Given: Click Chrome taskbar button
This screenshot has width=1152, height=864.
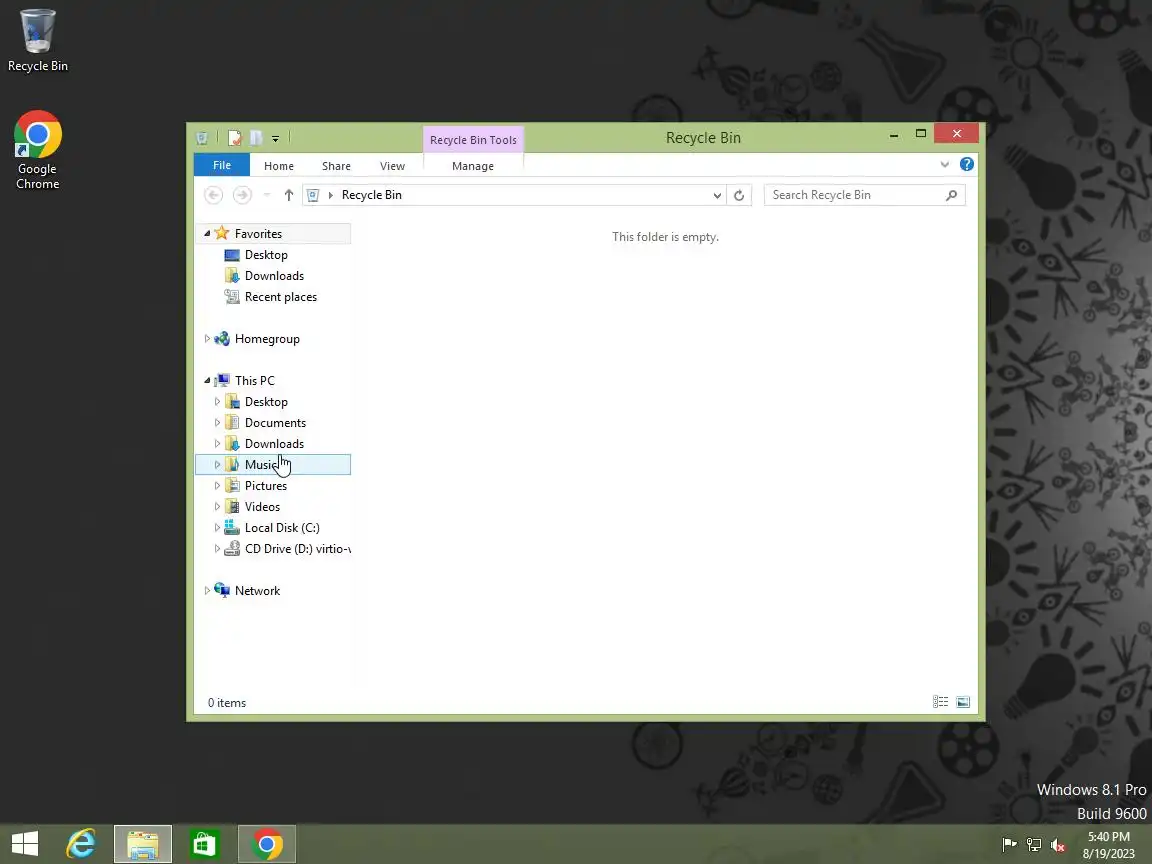Looking at the screenshot, I should [267, 845].
